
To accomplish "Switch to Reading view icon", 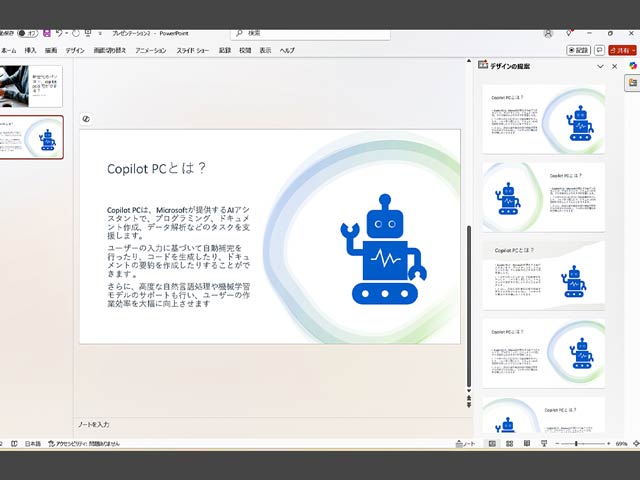I will pyautogui.click(x=527, y=444).
